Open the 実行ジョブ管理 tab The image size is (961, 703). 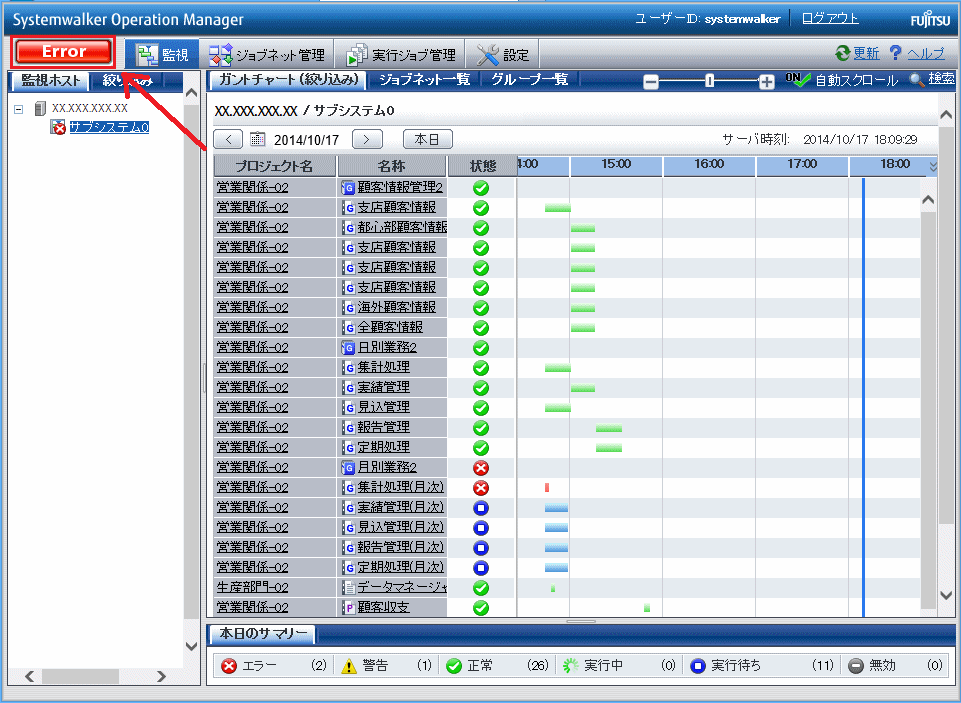click(x=400, y=55)
